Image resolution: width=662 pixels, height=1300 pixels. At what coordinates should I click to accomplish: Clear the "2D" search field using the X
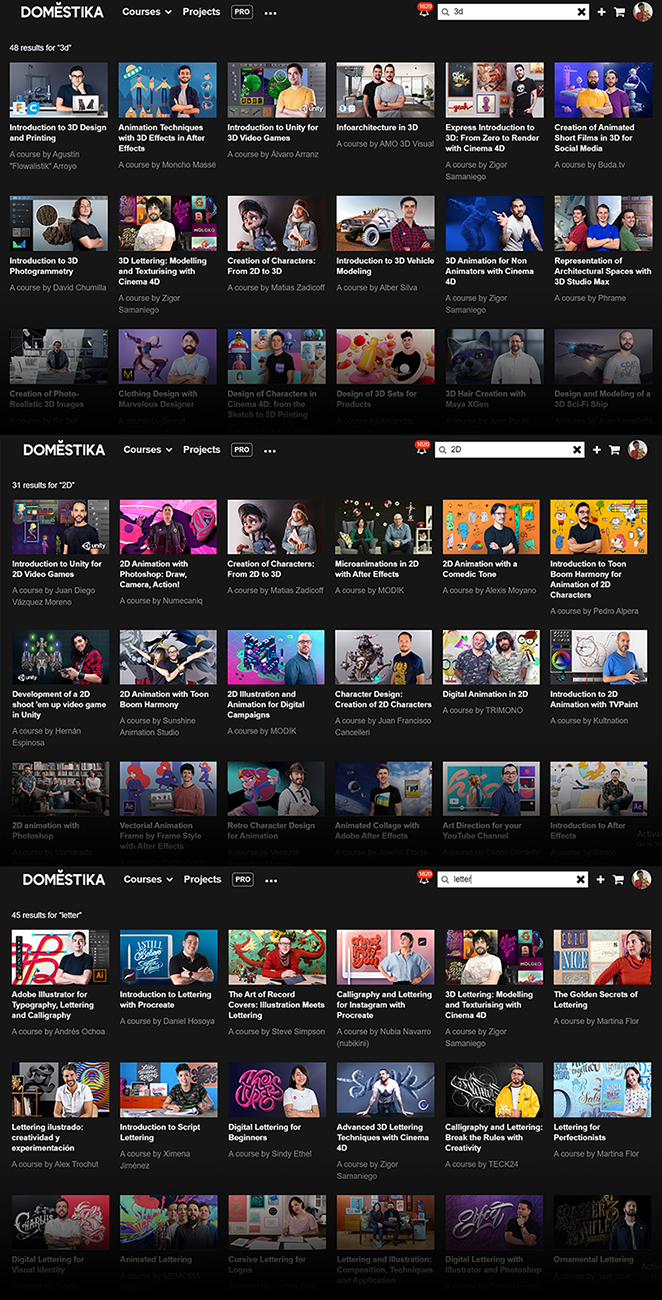pos(577,450)
